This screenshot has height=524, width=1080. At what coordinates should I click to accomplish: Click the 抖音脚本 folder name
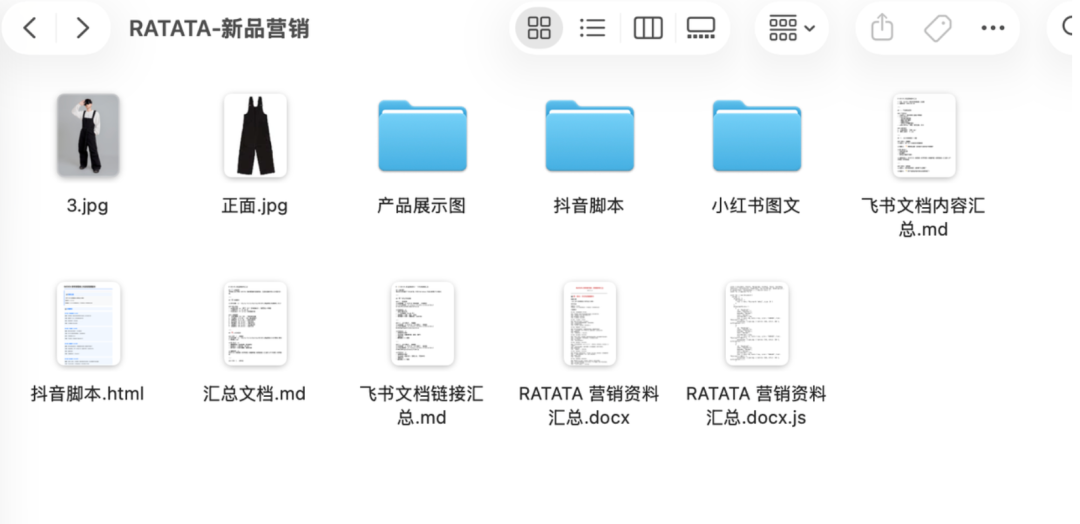tap(589, 205)
